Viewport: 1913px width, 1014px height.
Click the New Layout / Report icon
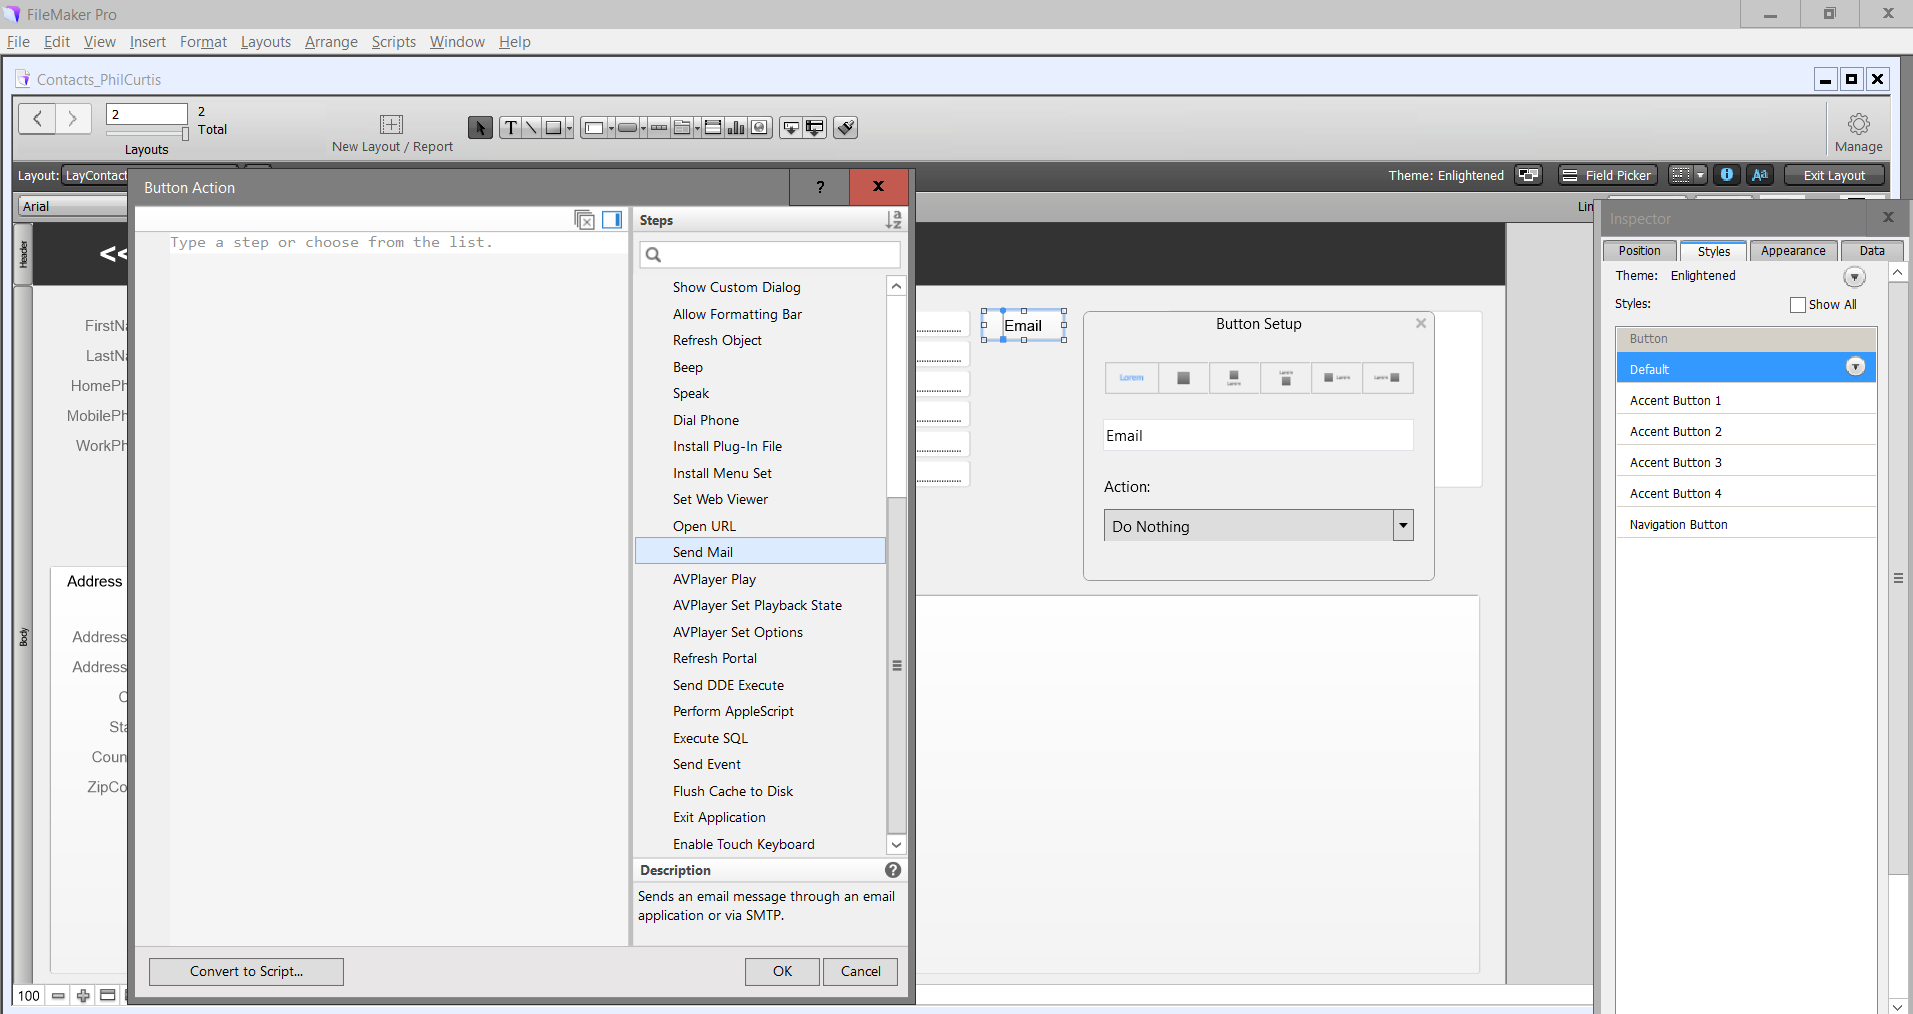[391, 124]
